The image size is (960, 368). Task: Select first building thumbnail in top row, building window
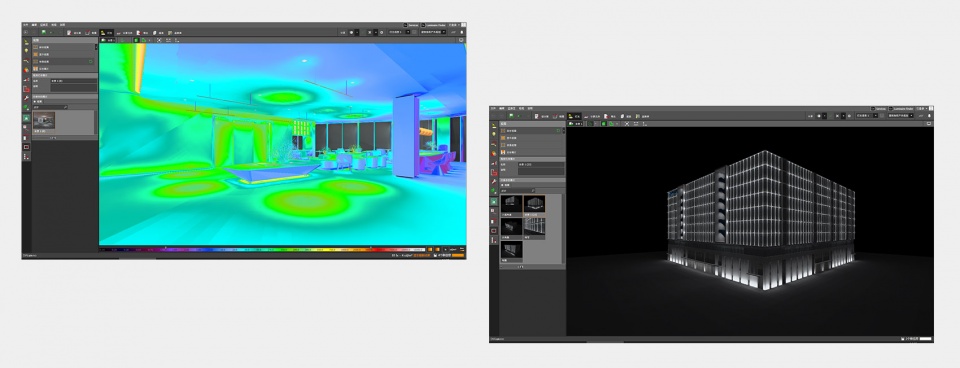coord(511,206)
